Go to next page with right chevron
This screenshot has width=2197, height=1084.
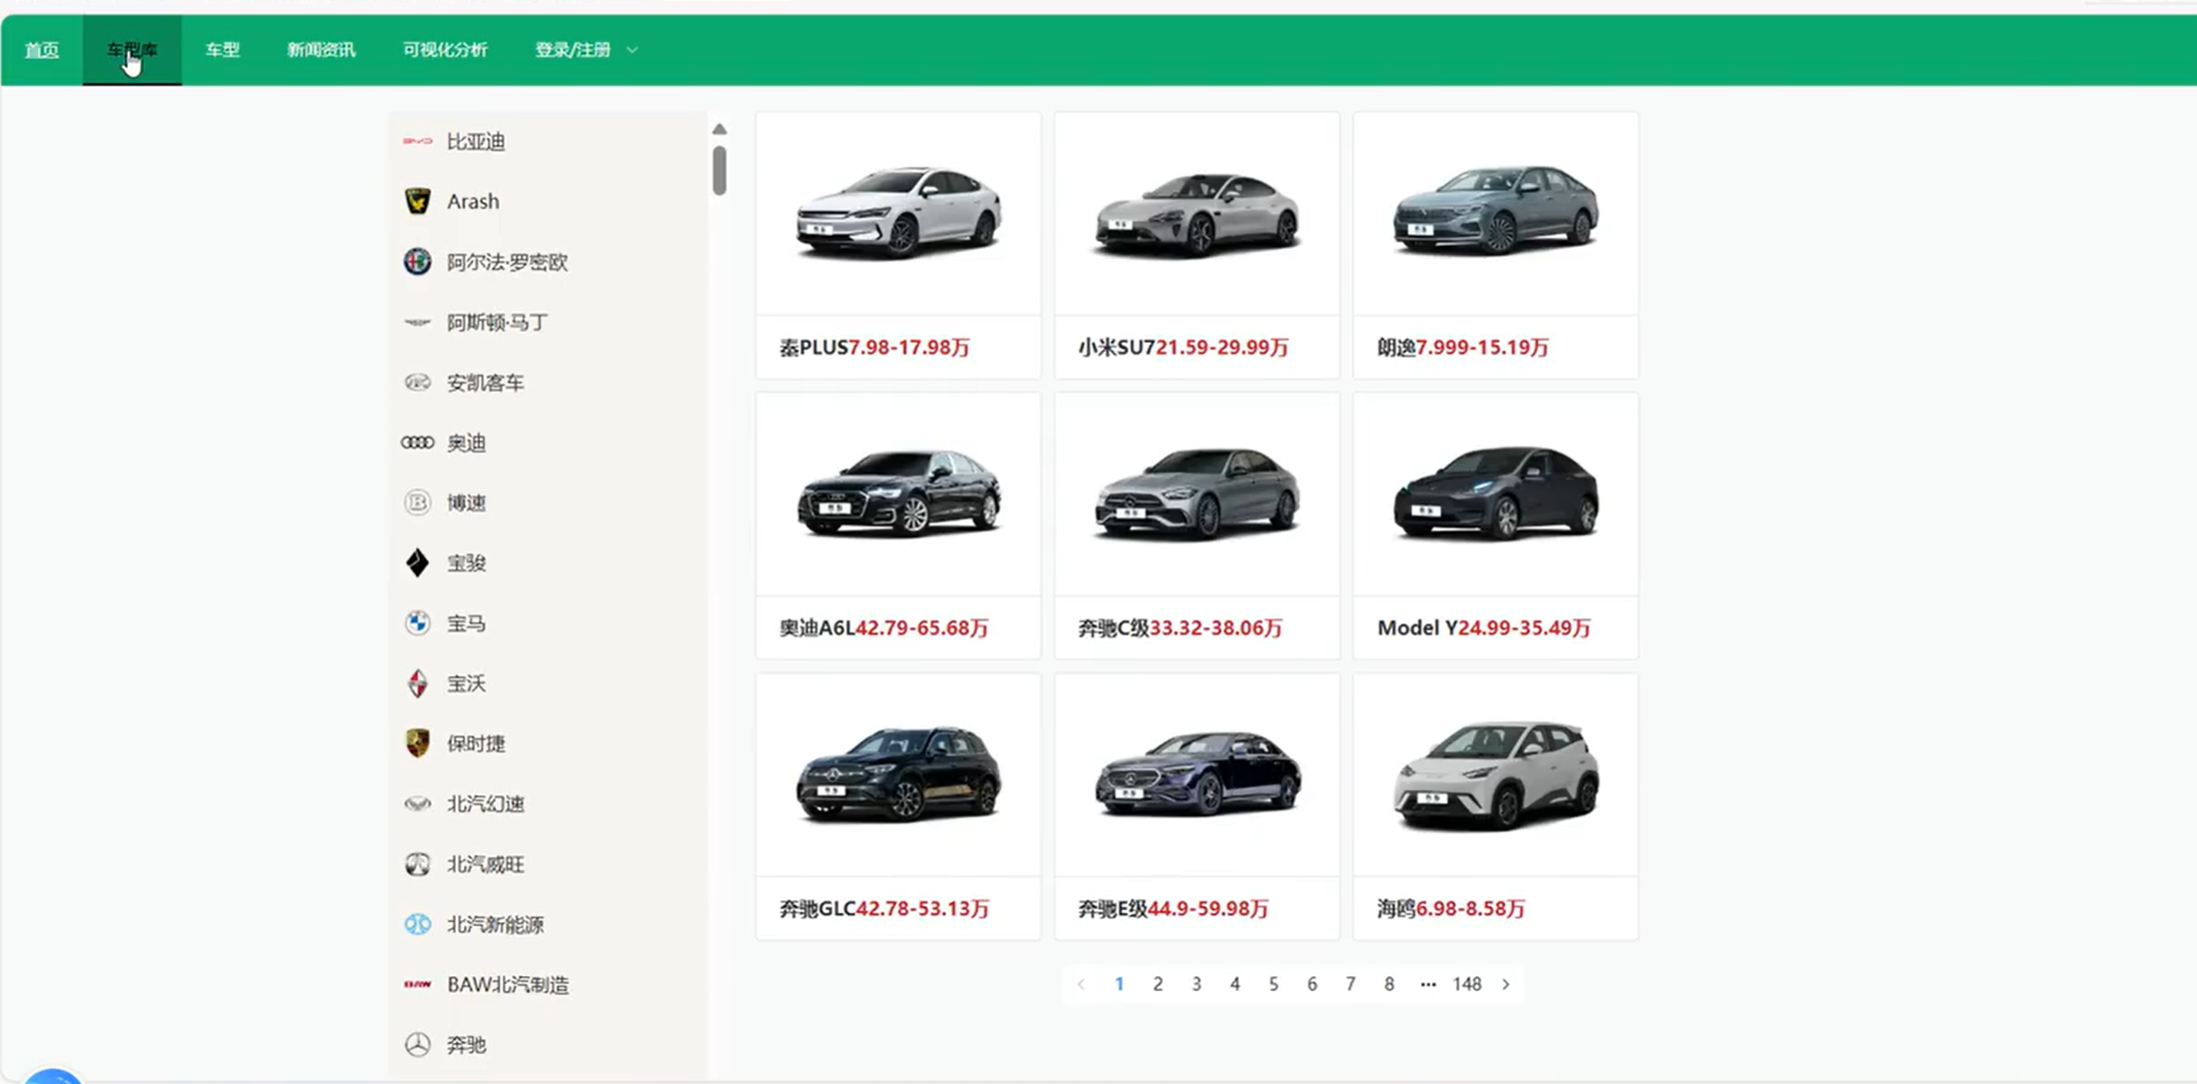click(x=1505, y=984)
